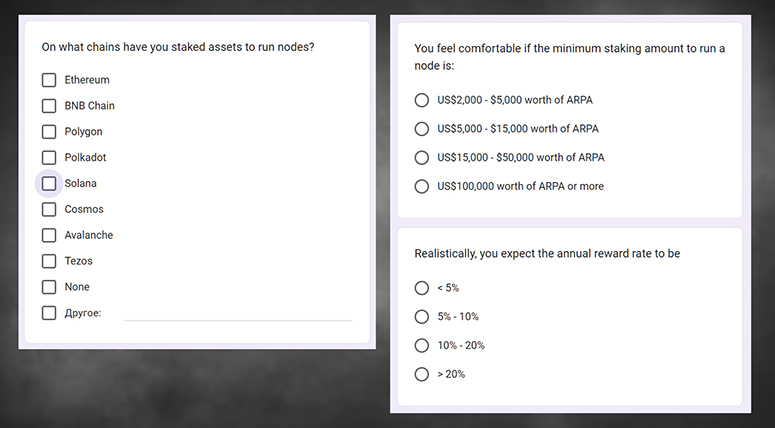Select US$100,000 worth of ARPA or more

(421, 186)
